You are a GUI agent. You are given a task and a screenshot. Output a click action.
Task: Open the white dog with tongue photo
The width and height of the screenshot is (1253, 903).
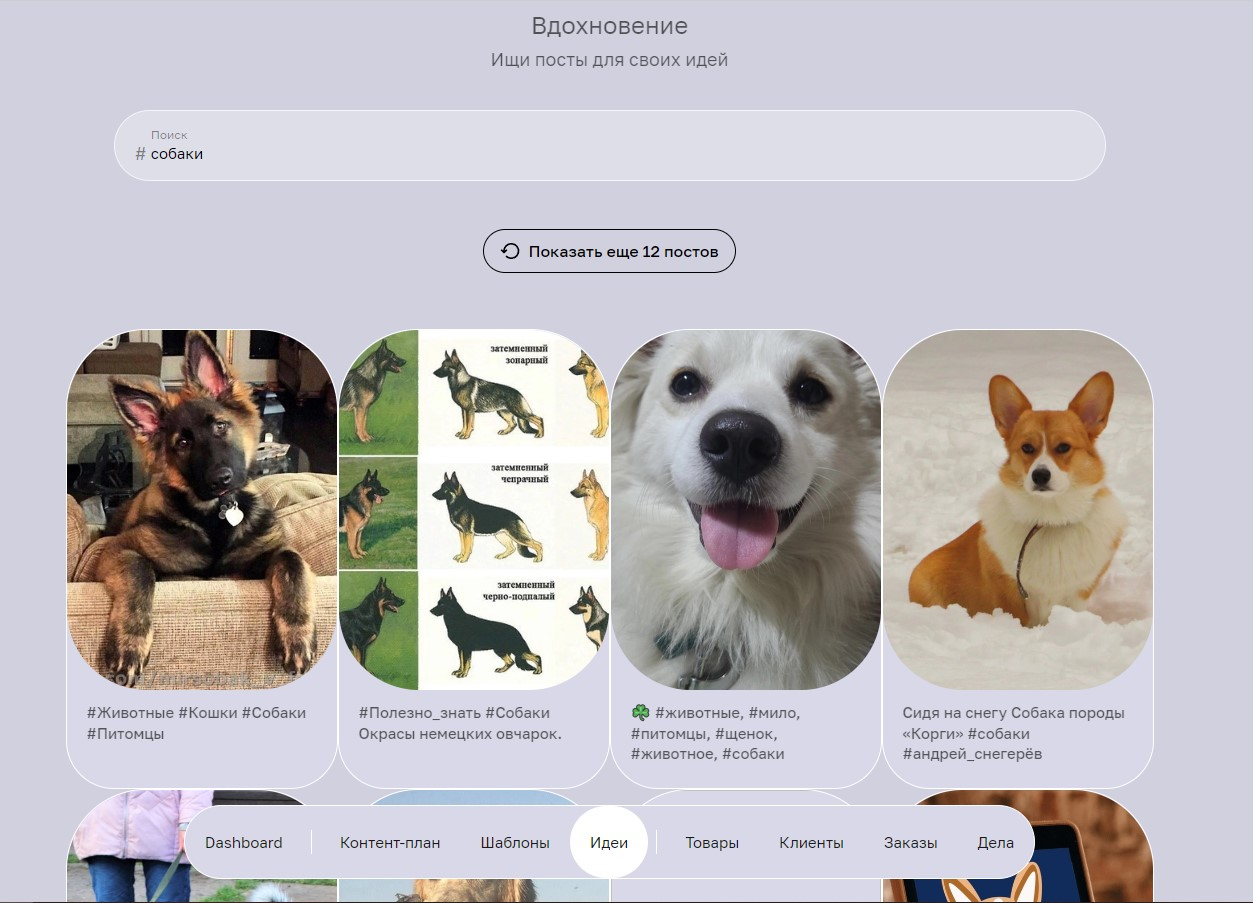tap(746, 510)
